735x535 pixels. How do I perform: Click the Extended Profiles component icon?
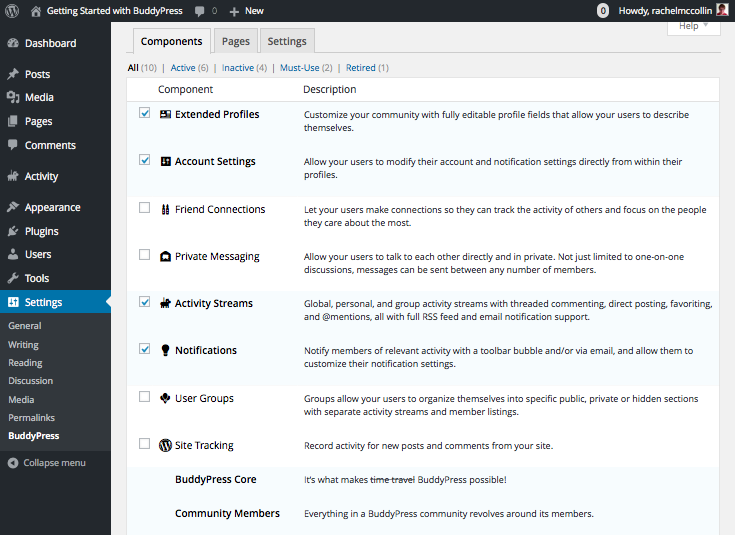[165, 114]
